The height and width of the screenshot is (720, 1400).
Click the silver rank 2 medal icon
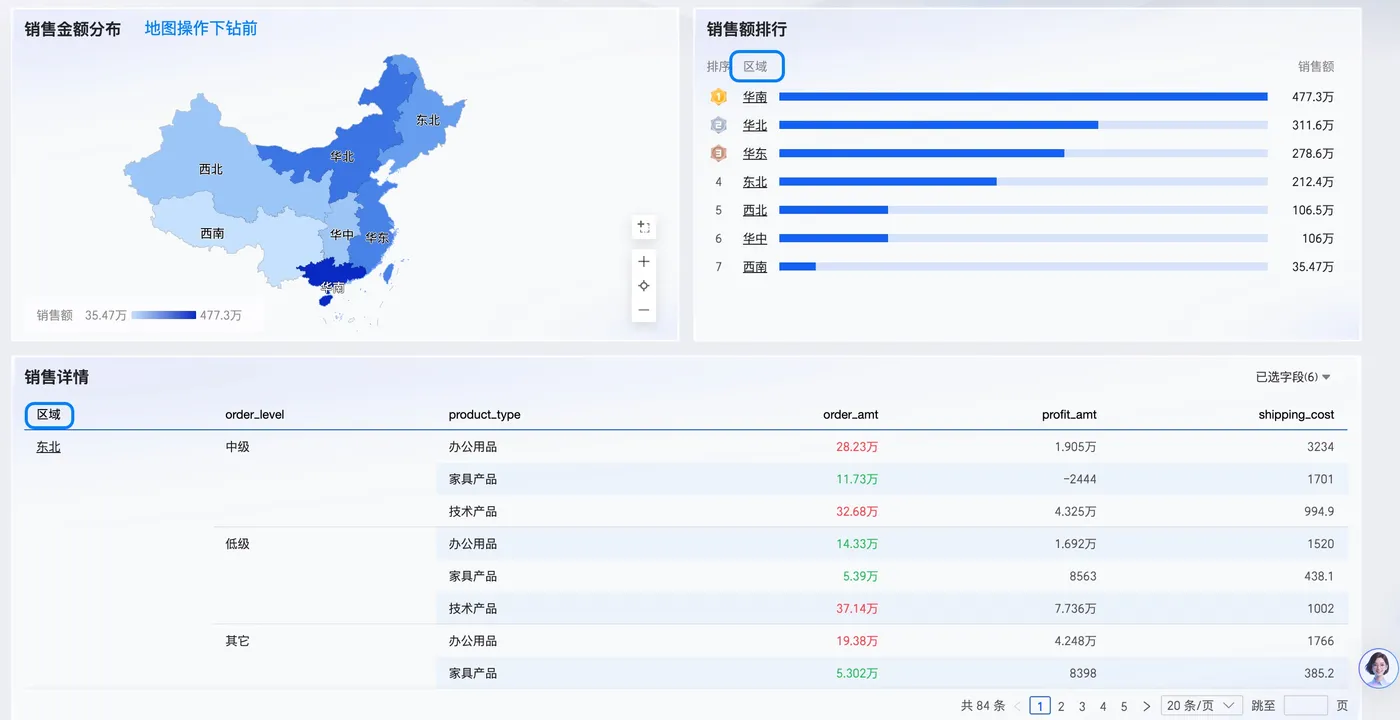(718, 125)
